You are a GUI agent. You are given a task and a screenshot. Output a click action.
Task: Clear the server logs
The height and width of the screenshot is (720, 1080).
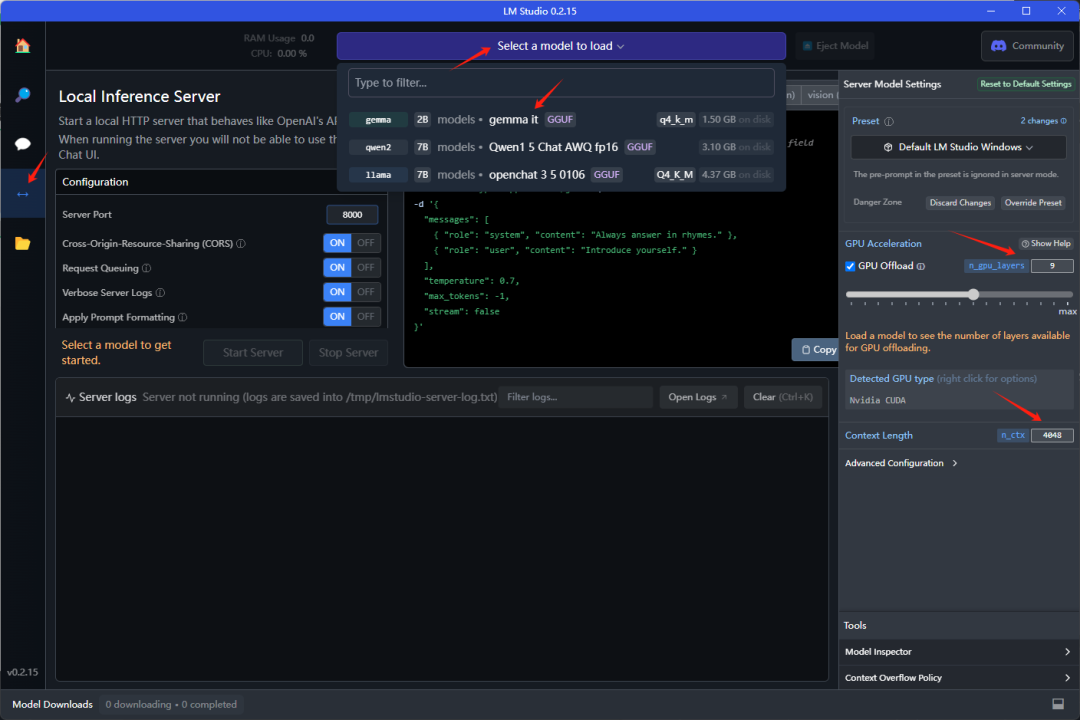(782, 398)
